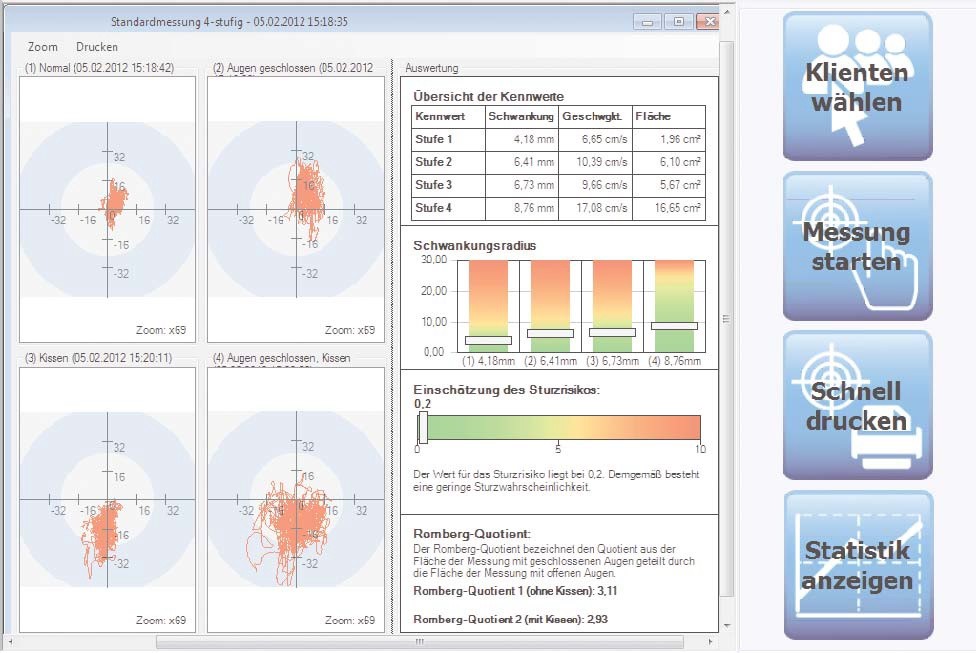Screen dimensions: 976x653
Task: Start a measurement with Messung starten
Action: tap(857, 246)
